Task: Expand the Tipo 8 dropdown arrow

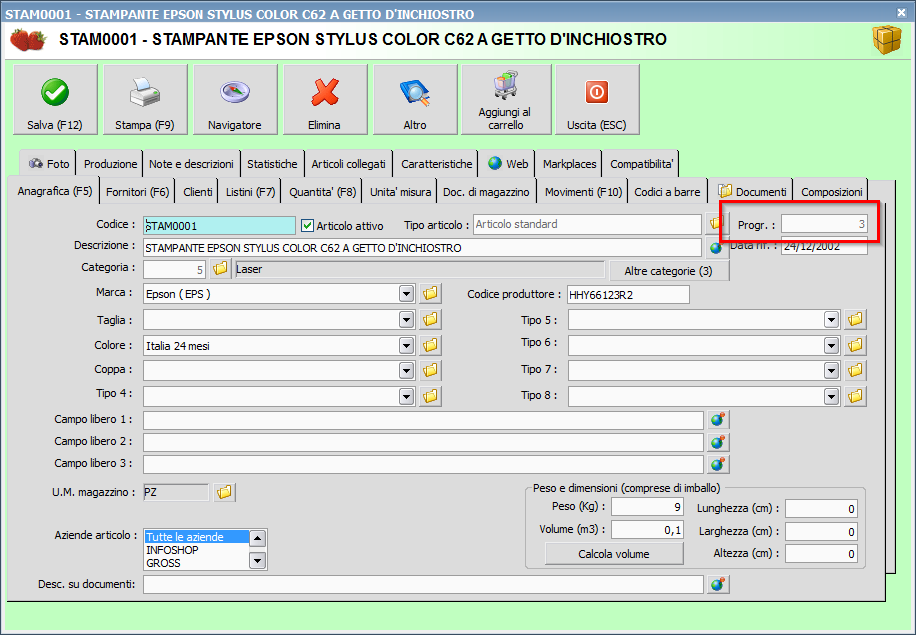Action: pos(831,396)
